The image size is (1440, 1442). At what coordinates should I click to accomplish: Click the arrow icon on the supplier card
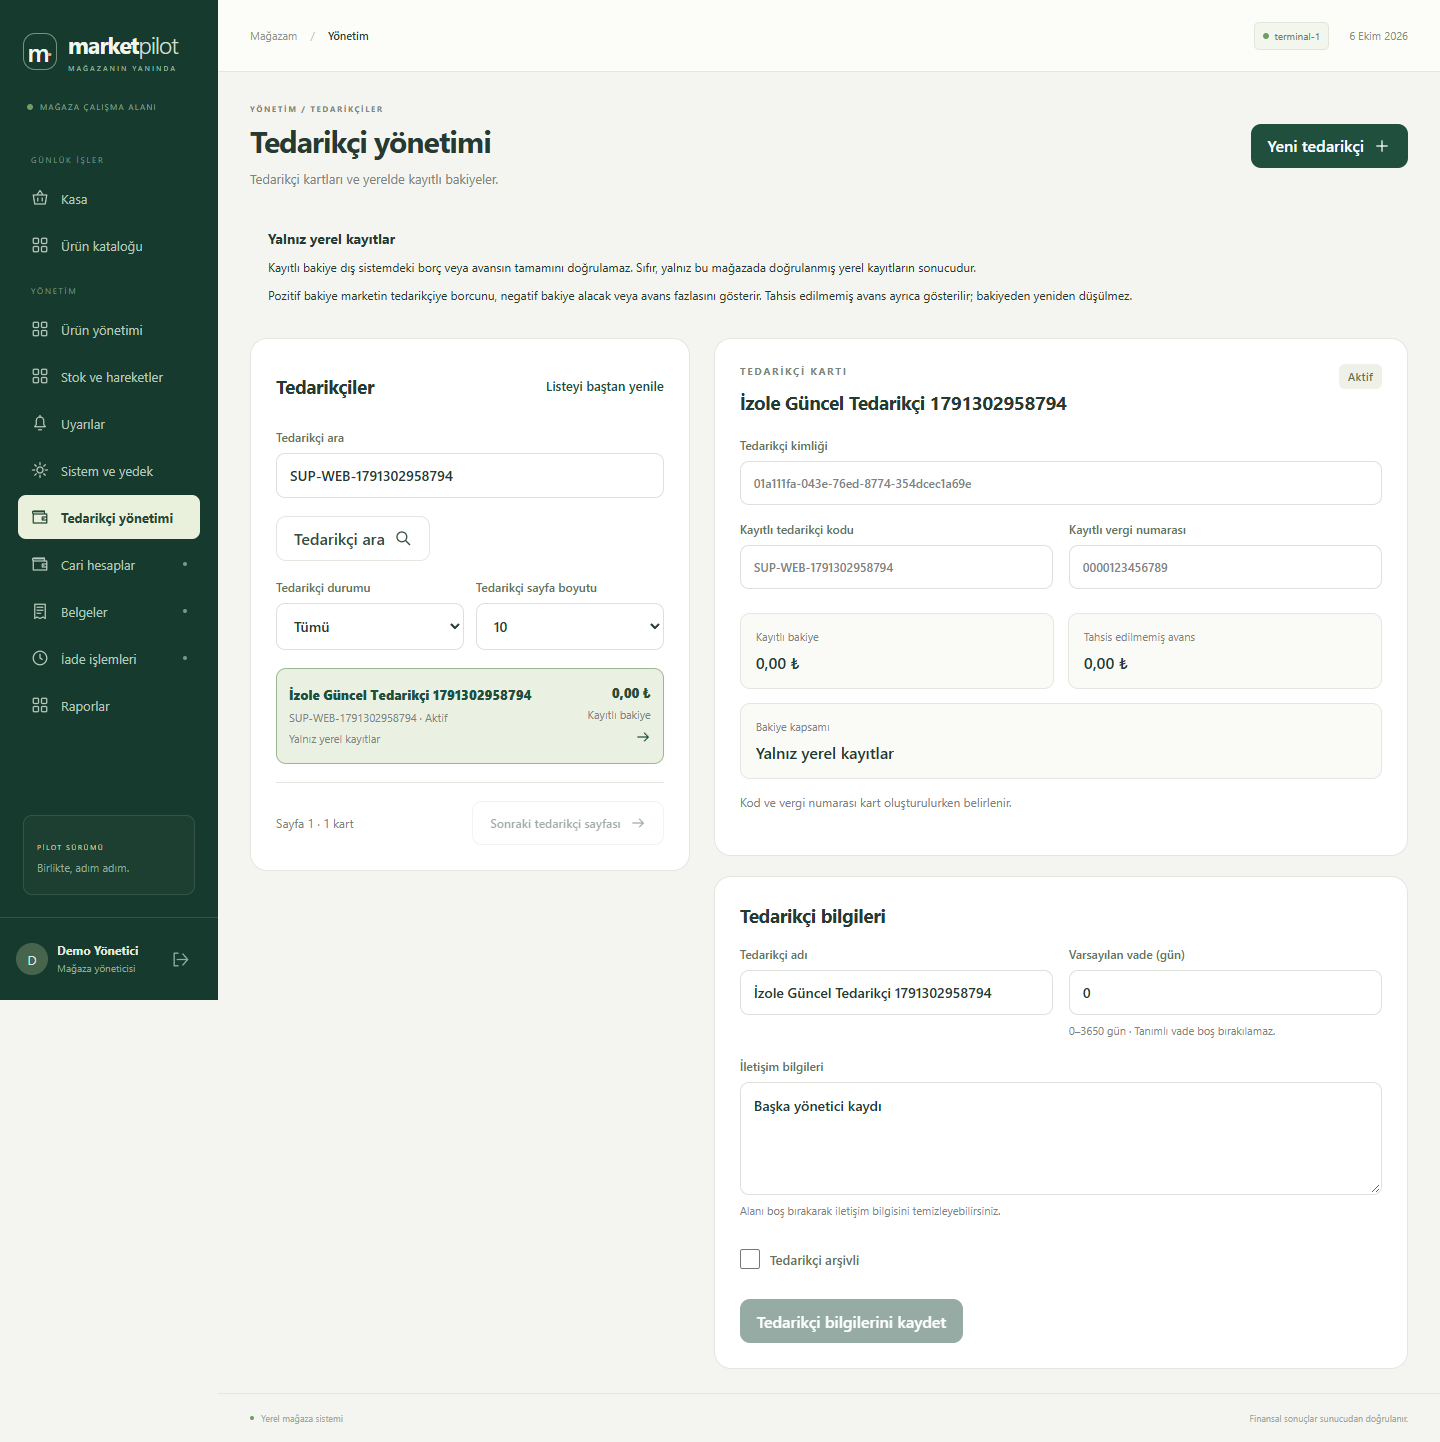[x=643, y=737]
